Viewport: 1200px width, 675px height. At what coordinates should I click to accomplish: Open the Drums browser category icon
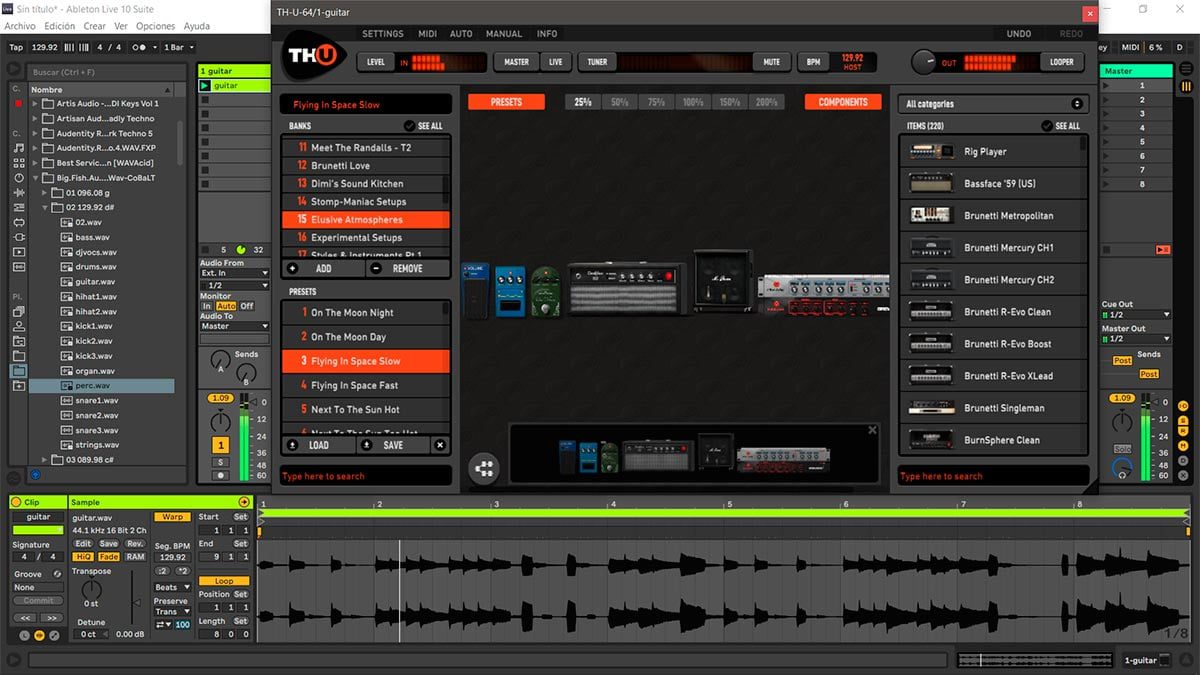pos(18,163)
